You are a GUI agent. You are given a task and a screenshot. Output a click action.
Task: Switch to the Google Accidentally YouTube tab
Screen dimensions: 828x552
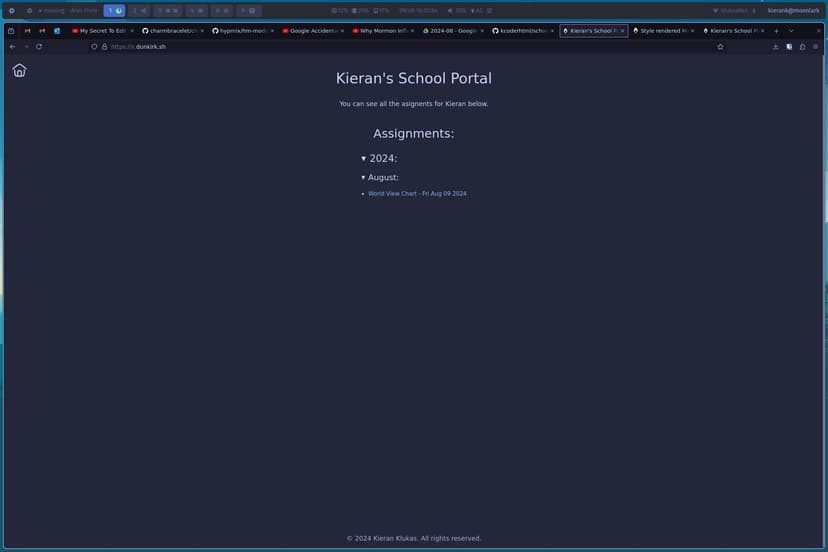(311, 31)
